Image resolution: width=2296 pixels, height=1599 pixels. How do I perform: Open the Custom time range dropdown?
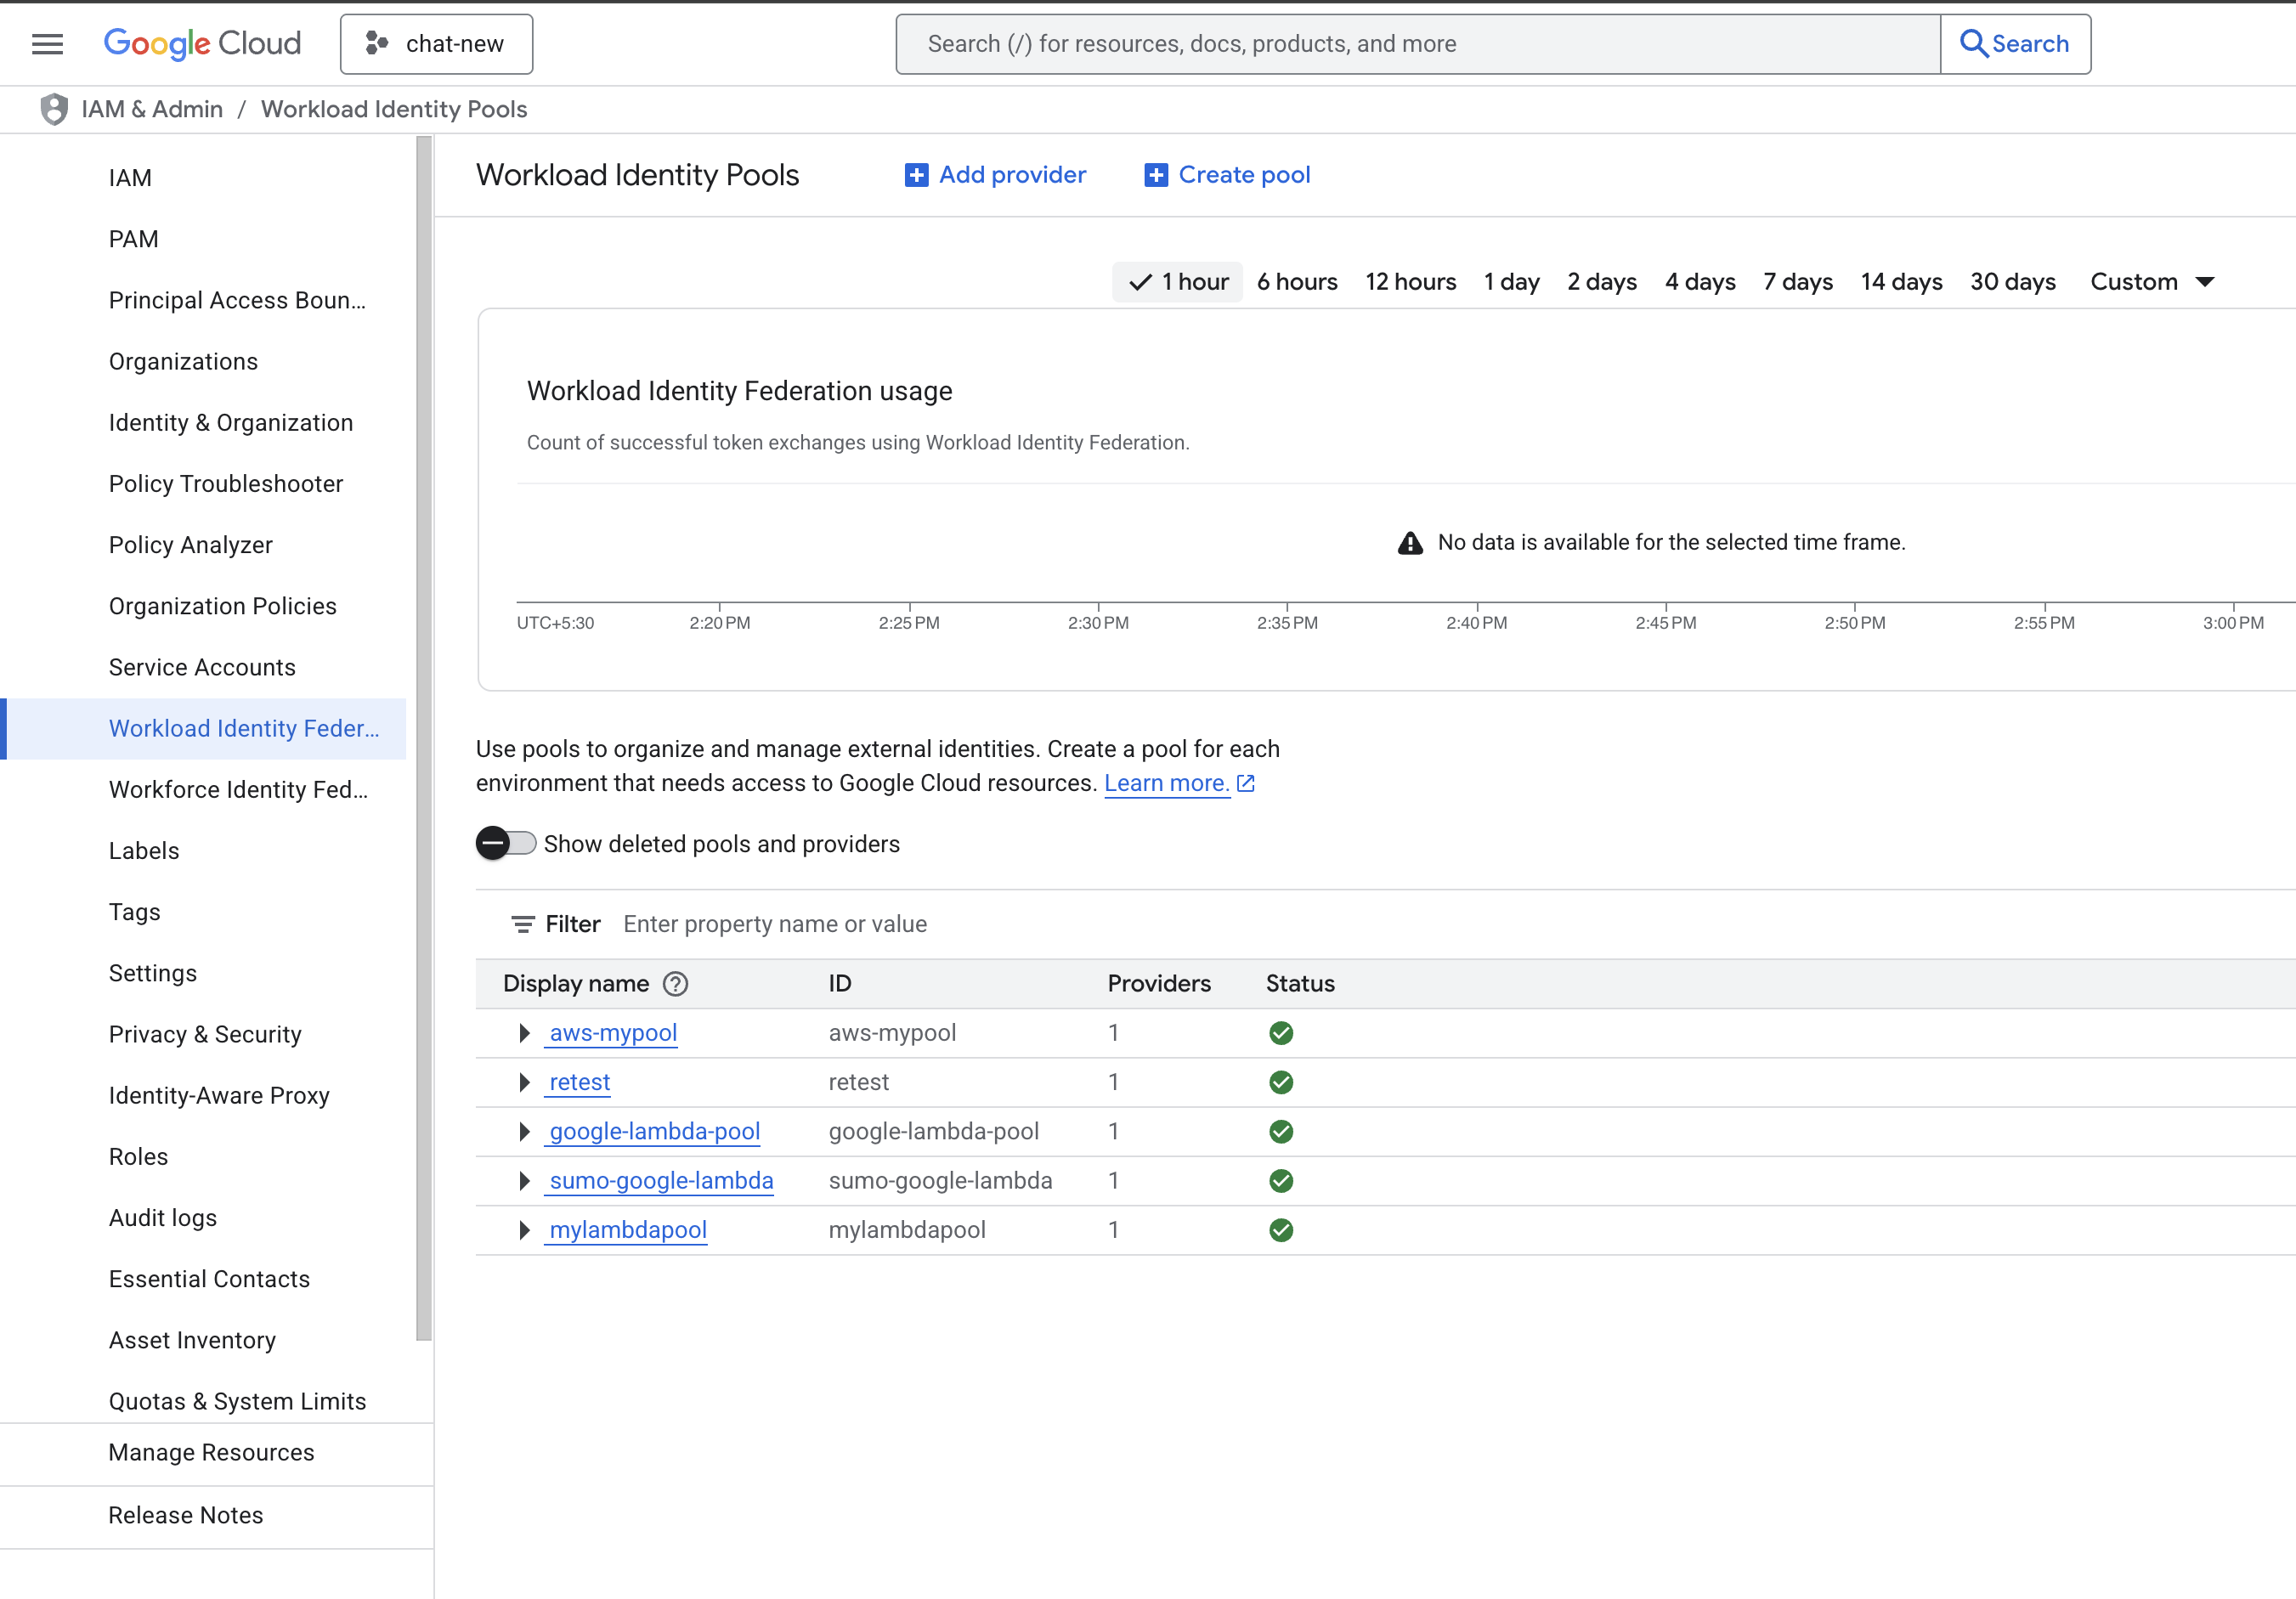2152,282
